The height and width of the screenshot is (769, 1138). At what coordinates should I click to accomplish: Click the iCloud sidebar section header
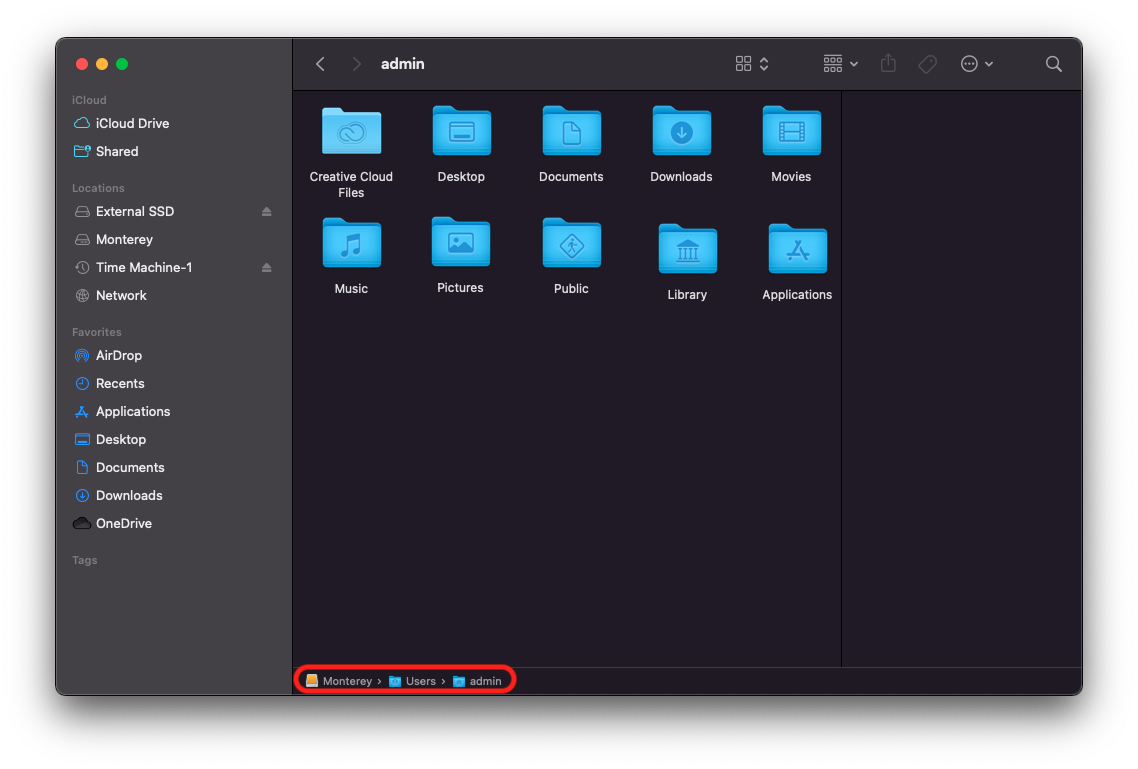89,100
